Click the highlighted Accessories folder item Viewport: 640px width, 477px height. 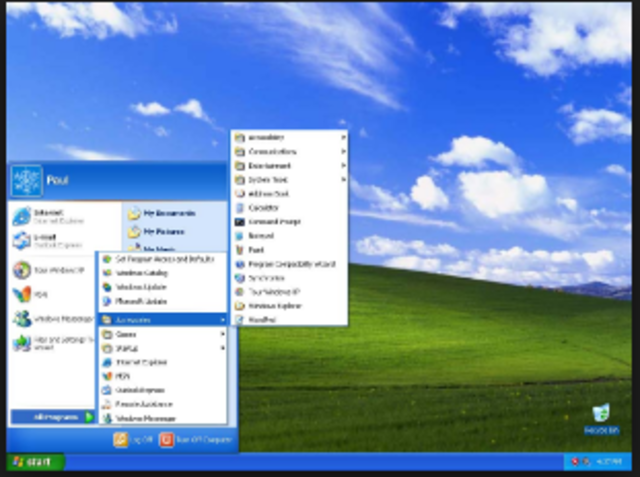point(163,320)
